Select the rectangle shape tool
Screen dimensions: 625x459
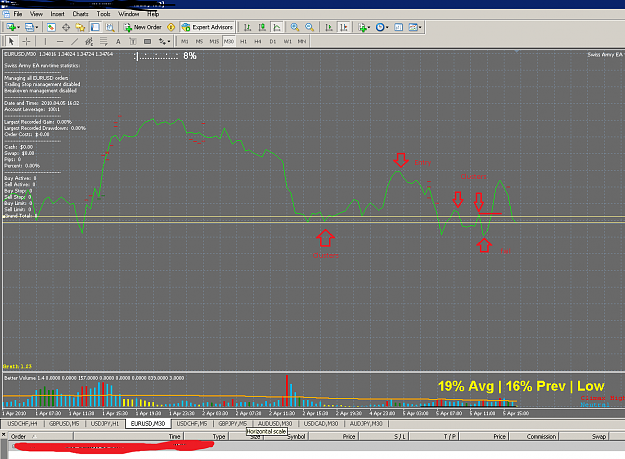coord(147,41)
